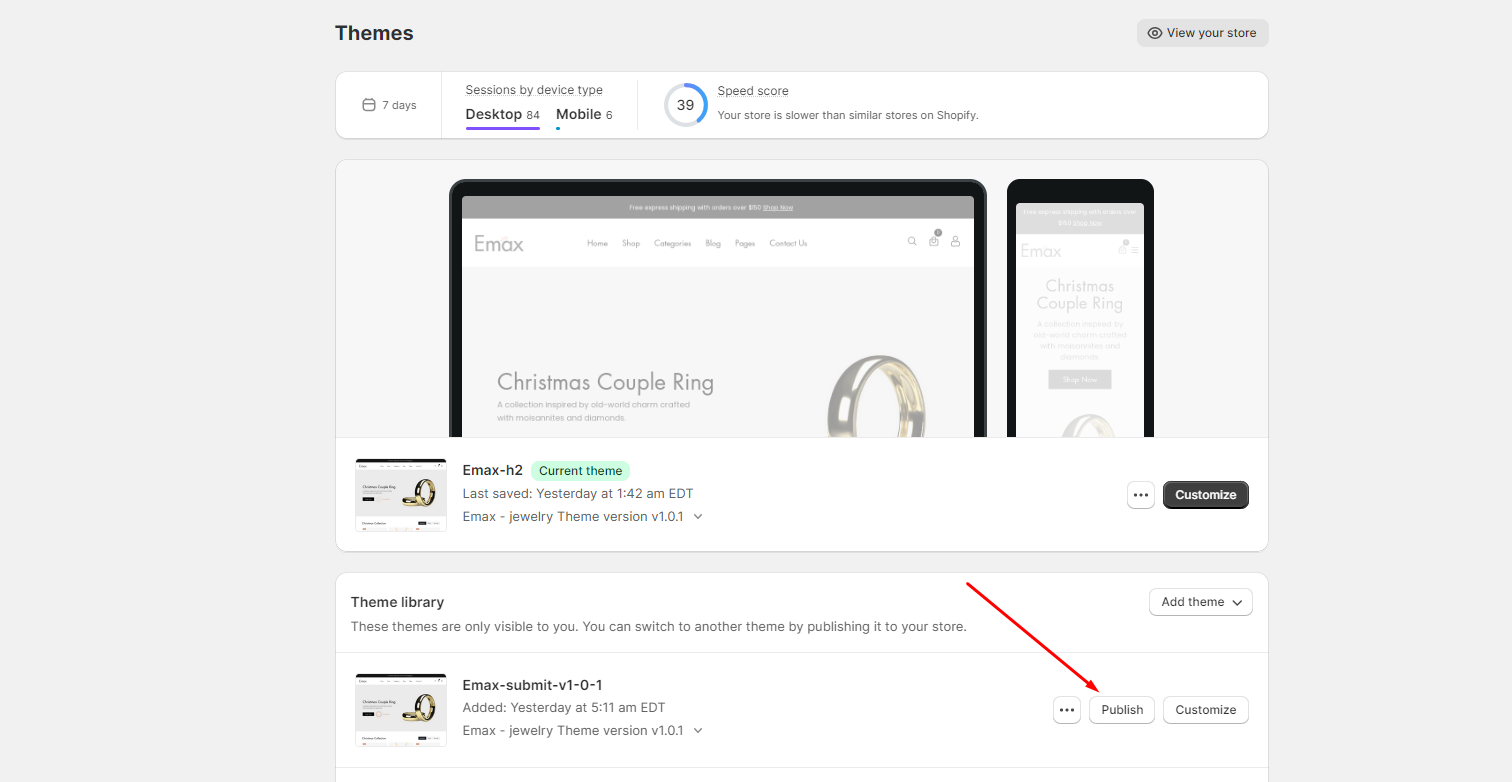Expand Emax-h2 theme version chevron
Screen dimensions: 1512x782
698,517
